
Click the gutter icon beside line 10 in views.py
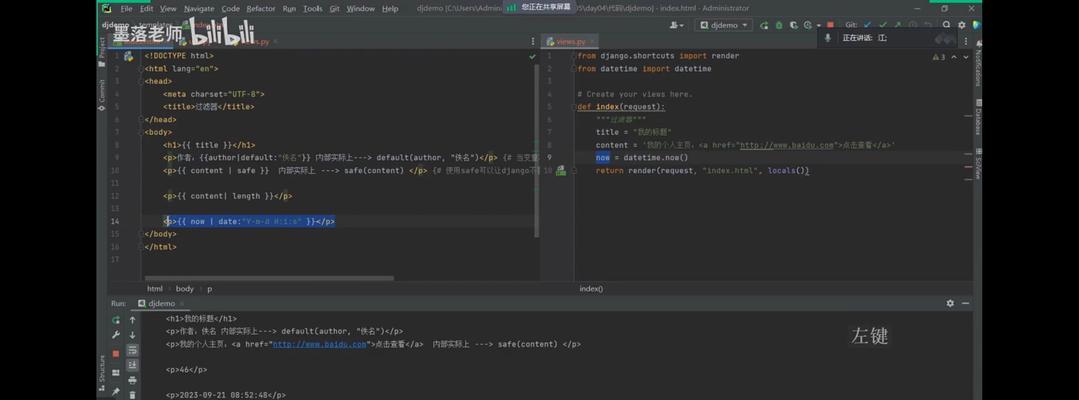(x=561, y=170)
